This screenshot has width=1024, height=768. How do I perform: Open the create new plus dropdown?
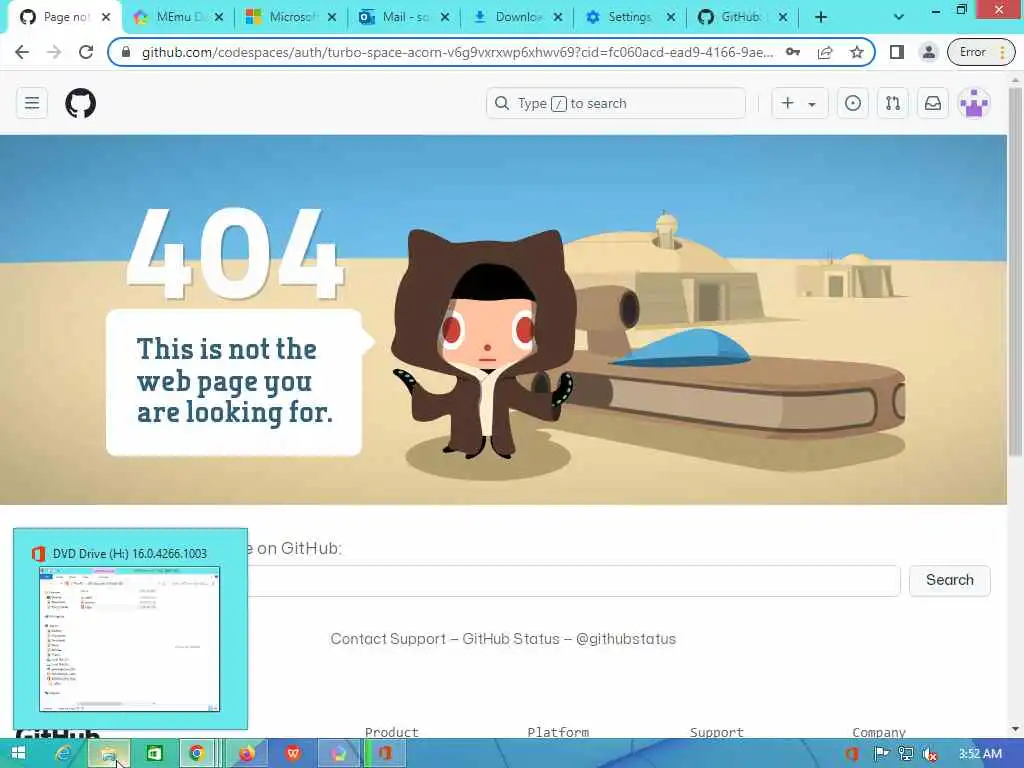point(799,103)
